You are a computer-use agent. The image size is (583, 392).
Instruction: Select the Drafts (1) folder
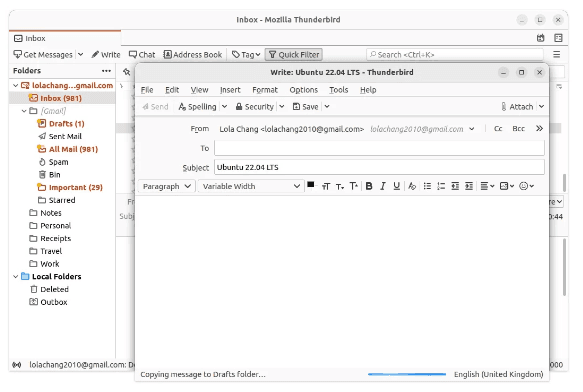tap(66, 123)
